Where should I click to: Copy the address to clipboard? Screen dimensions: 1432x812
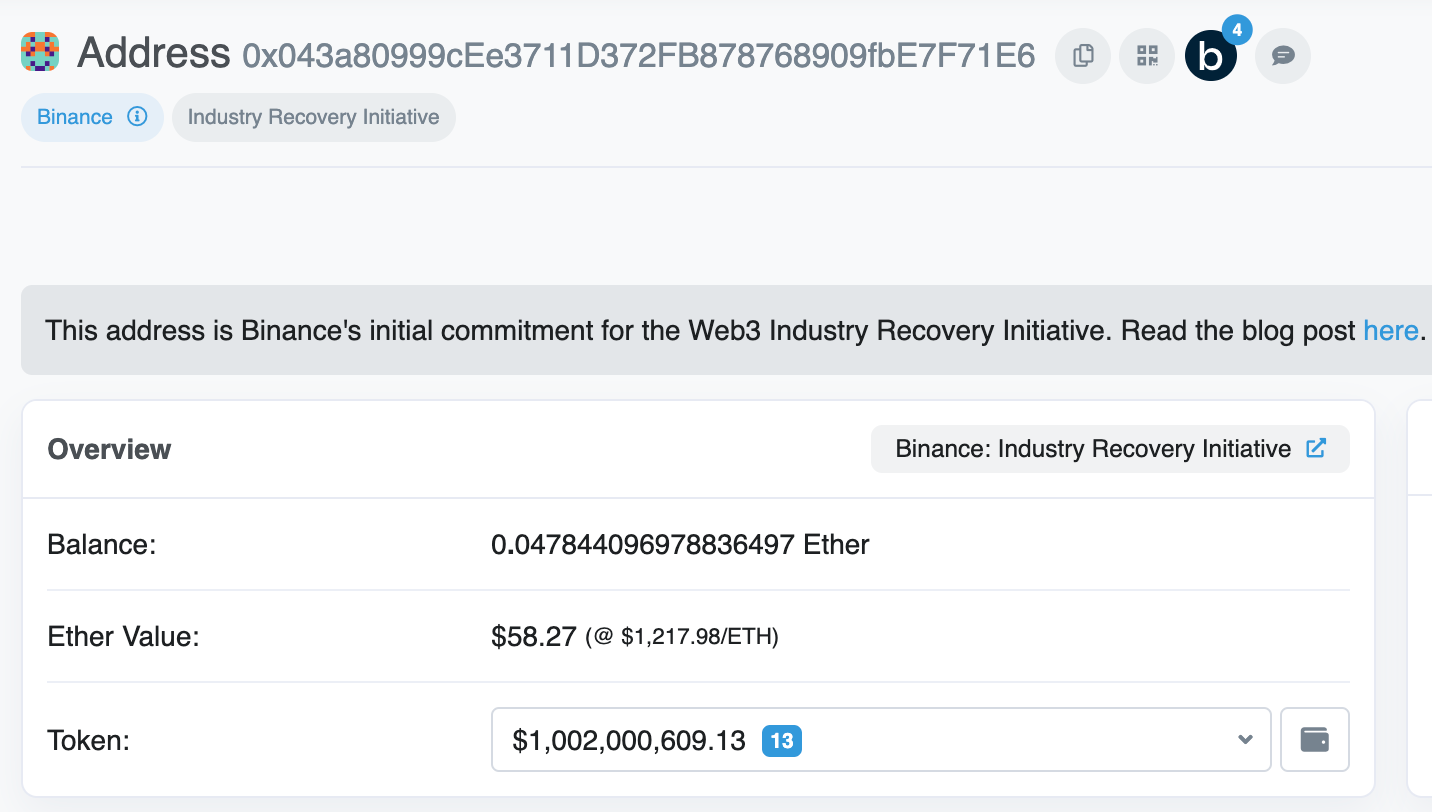[1083, 56]
